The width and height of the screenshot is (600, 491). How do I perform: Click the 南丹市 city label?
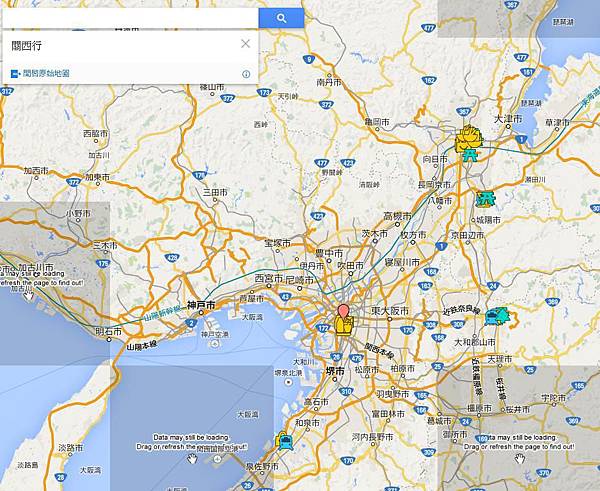tap(329, 82)
